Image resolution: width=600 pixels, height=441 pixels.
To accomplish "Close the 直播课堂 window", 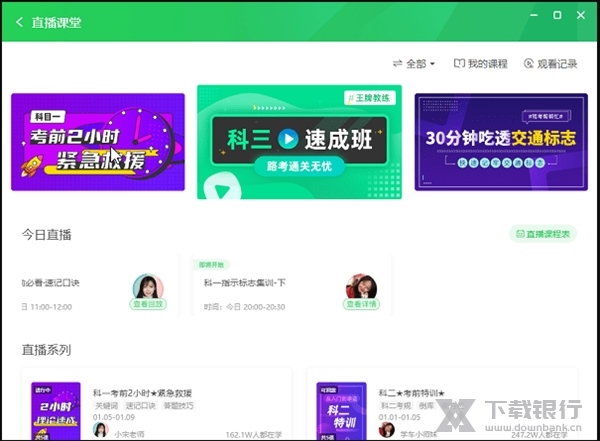I will tap(580, 15).
